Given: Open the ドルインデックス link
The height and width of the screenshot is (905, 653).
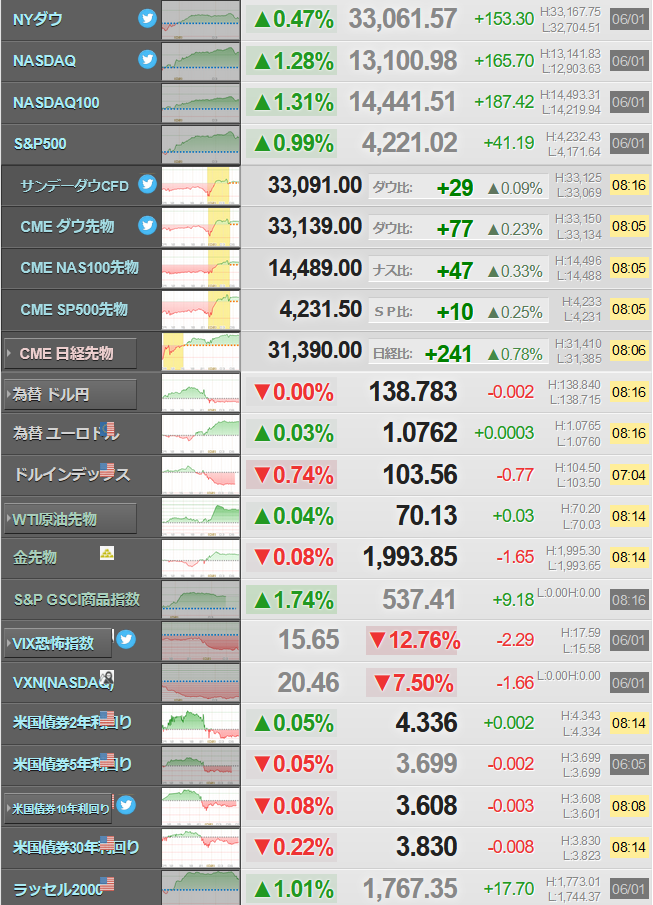Looking at the screenshot, I should click(x=72, y=474).
